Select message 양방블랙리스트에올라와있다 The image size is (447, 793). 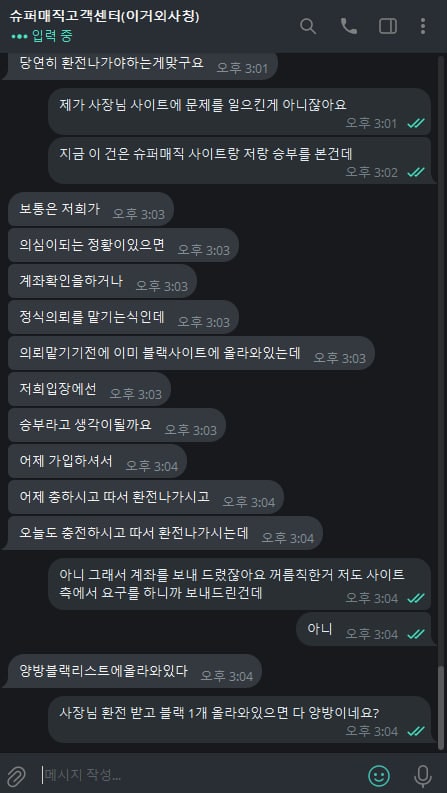pos(135,671)
